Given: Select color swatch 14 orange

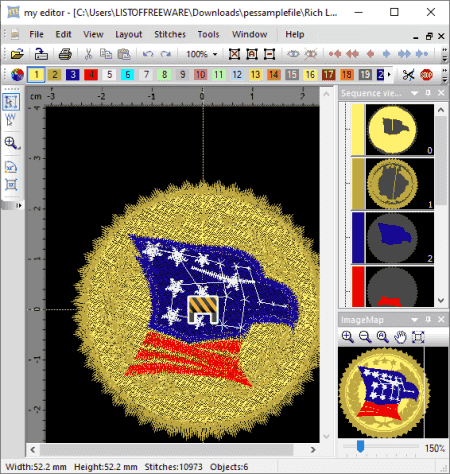Looking at the screenshot, I should [x=274, y=74].
